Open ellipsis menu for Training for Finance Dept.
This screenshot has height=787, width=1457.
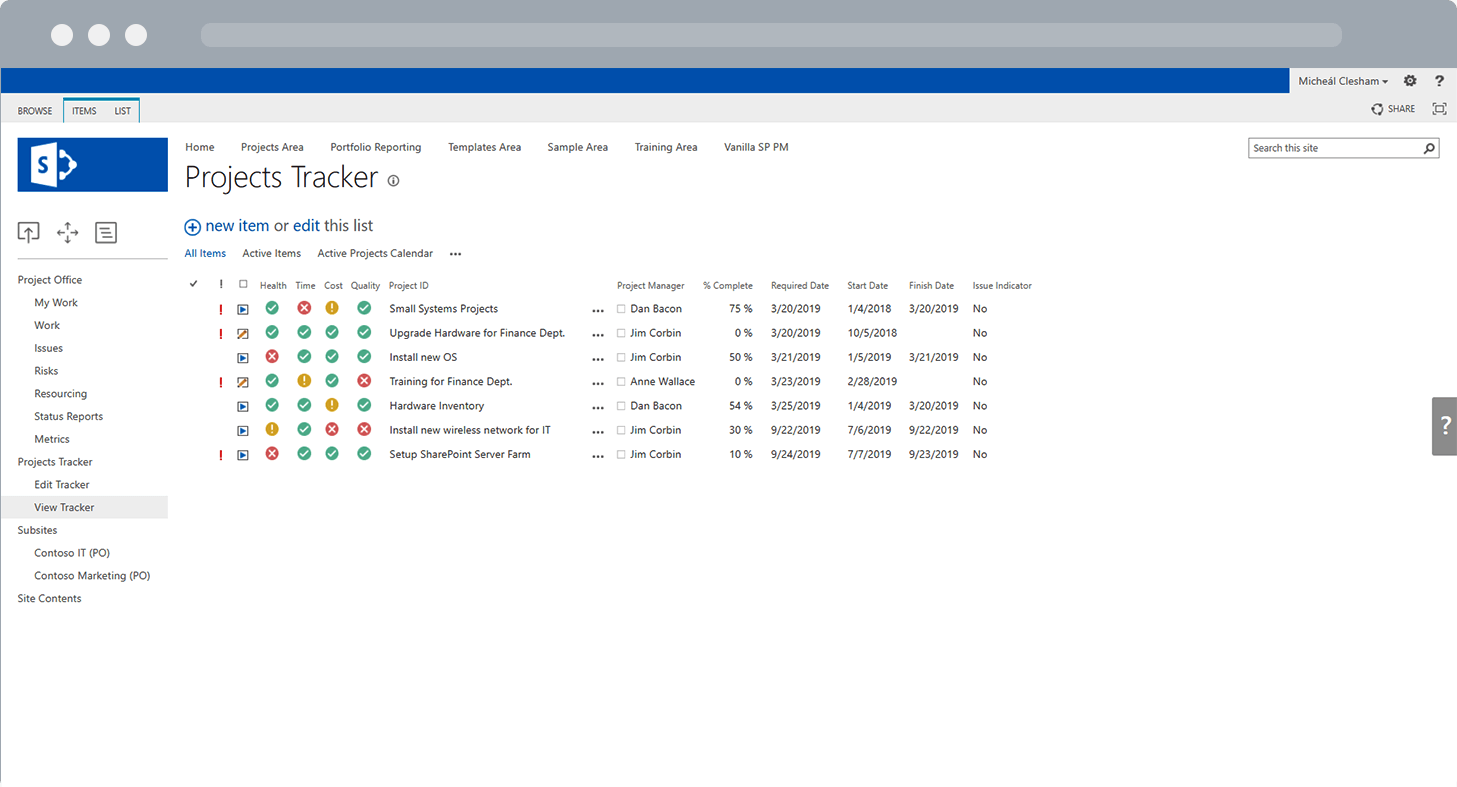coord(598,384)
